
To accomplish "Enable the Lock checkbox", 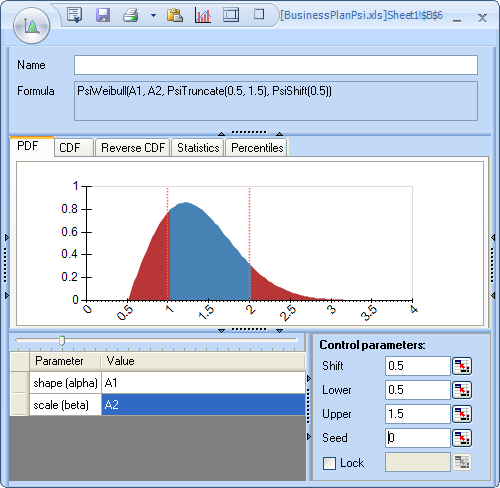I will 329,463.
